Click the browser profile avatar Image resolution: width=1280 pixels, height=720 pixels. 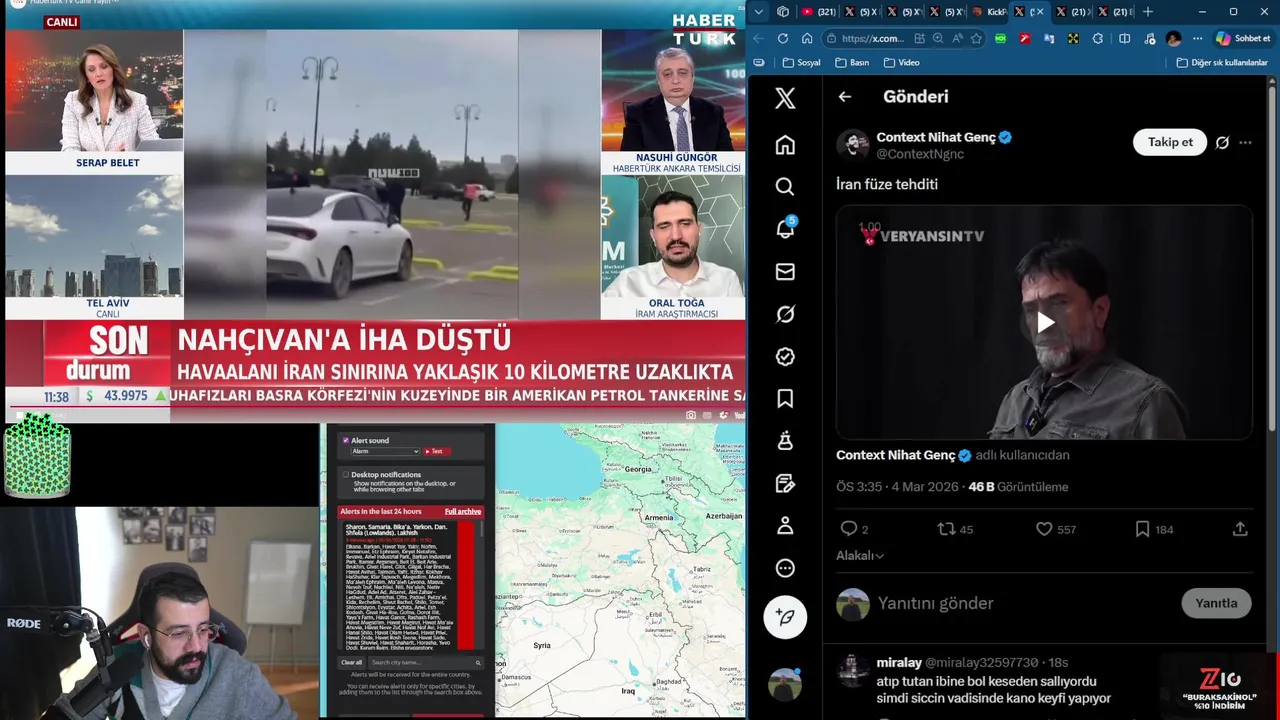(x=1173, y=38)
